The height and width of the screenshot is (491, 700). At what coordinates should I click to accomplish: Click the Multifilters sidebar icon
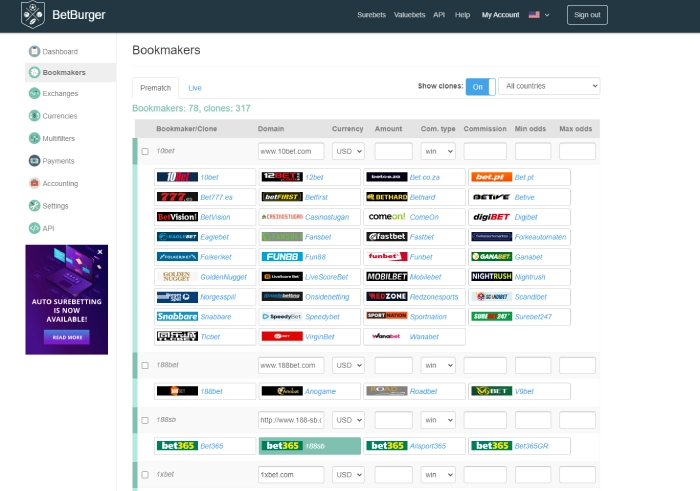tap(35, 138)
